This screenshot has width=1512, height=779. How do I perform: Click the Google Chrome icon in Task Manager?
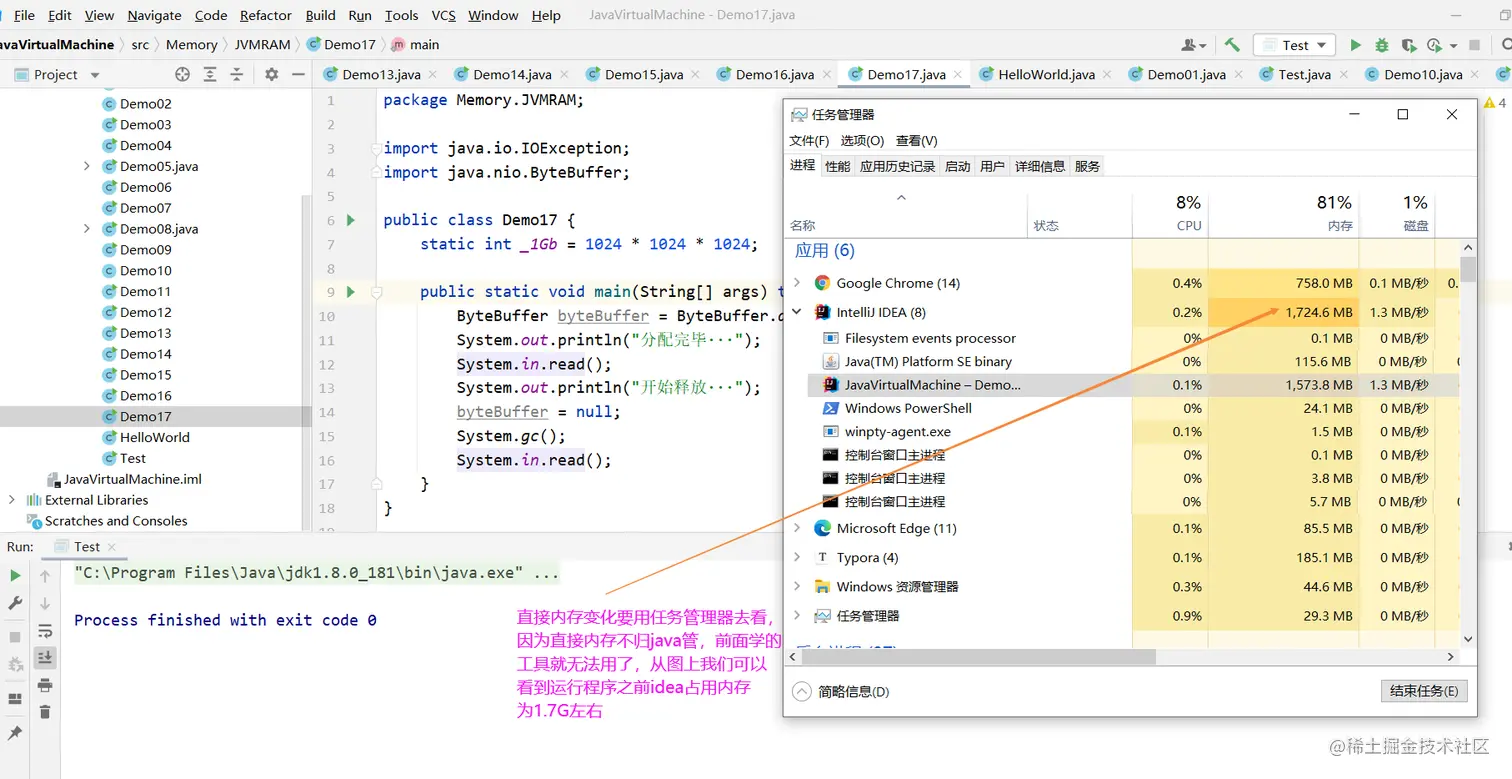click(823, 283)
